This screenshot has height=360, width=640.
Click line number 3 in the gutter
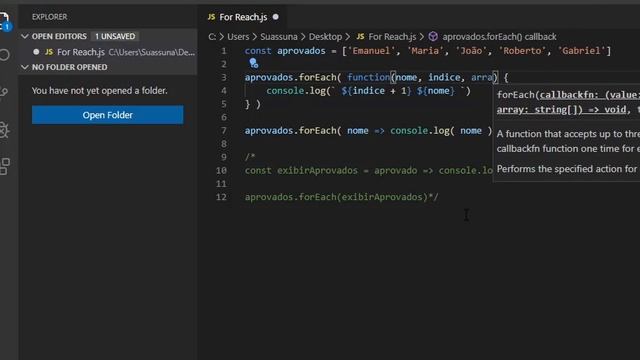point(223,77)
